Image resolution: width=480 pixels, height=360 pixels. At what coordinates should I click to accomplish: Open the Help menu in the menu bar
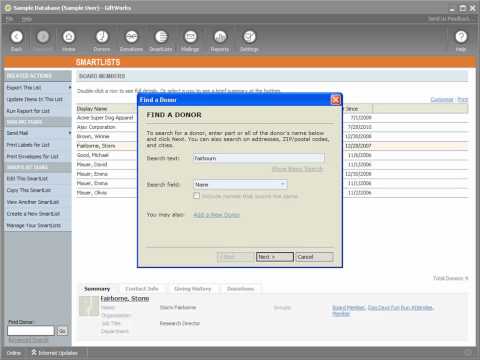(x=26, y=19)
